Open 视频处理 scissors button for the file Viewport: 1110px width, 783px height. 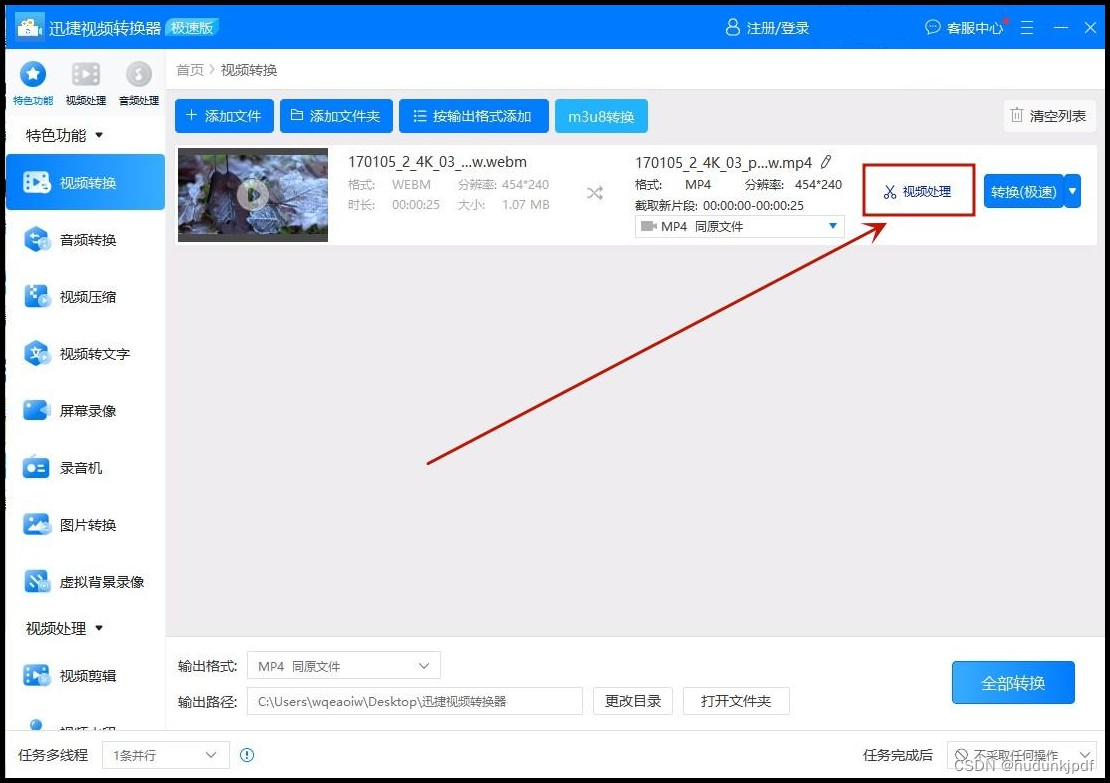pos(918,191)
